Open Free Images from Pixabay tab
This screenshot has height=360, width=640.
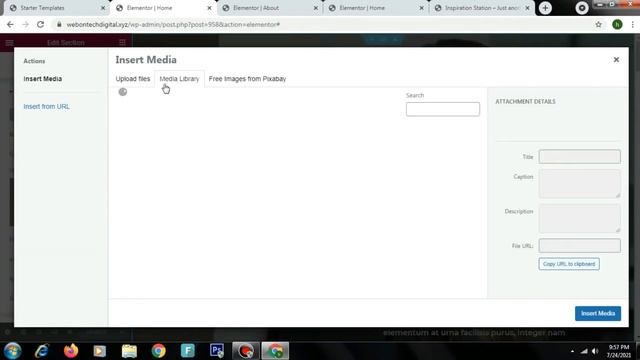coord(247,79)
